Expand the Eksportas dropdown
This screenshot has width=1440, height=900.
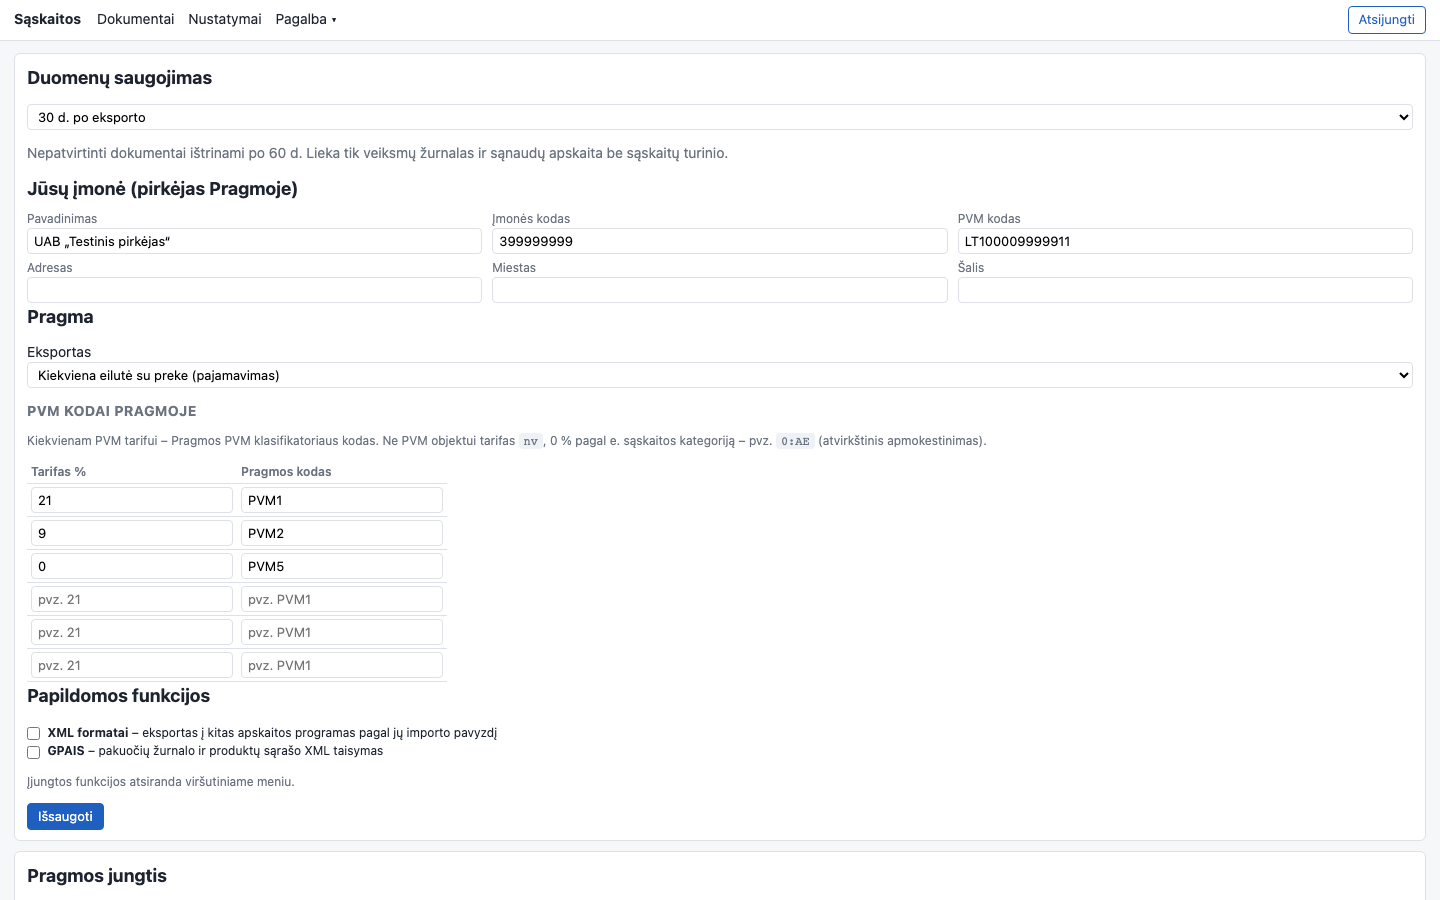click(x=720, y=375)
